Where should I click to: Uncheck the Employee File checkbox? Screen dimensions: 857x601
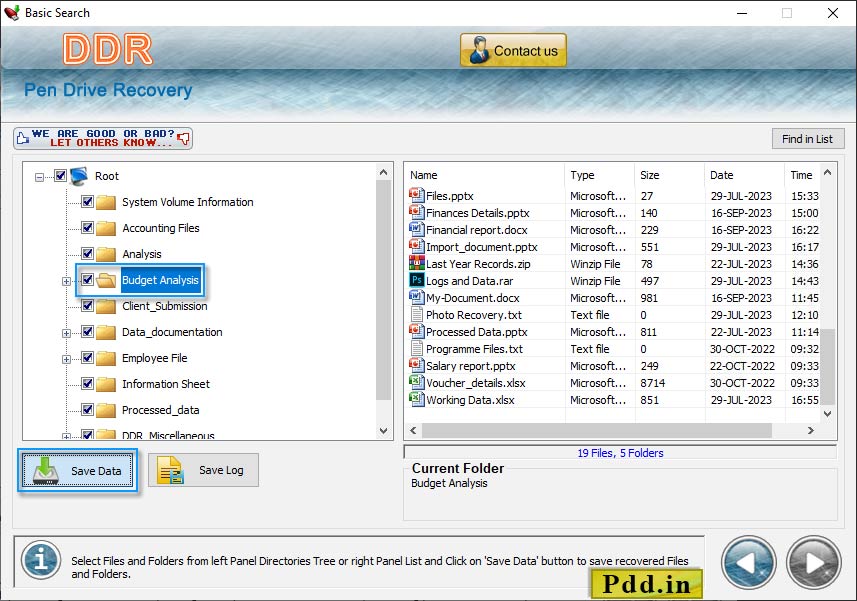coord(87,357)
